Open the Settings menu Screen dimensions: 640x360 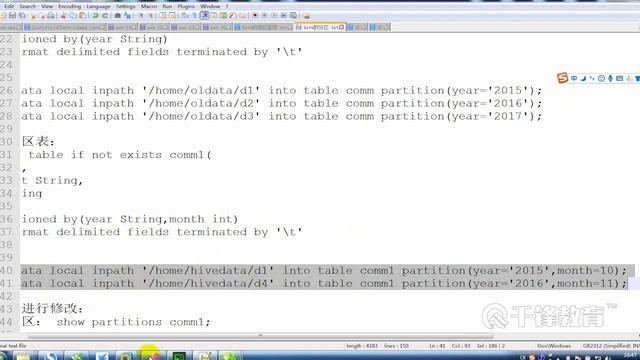coord(125,6)
